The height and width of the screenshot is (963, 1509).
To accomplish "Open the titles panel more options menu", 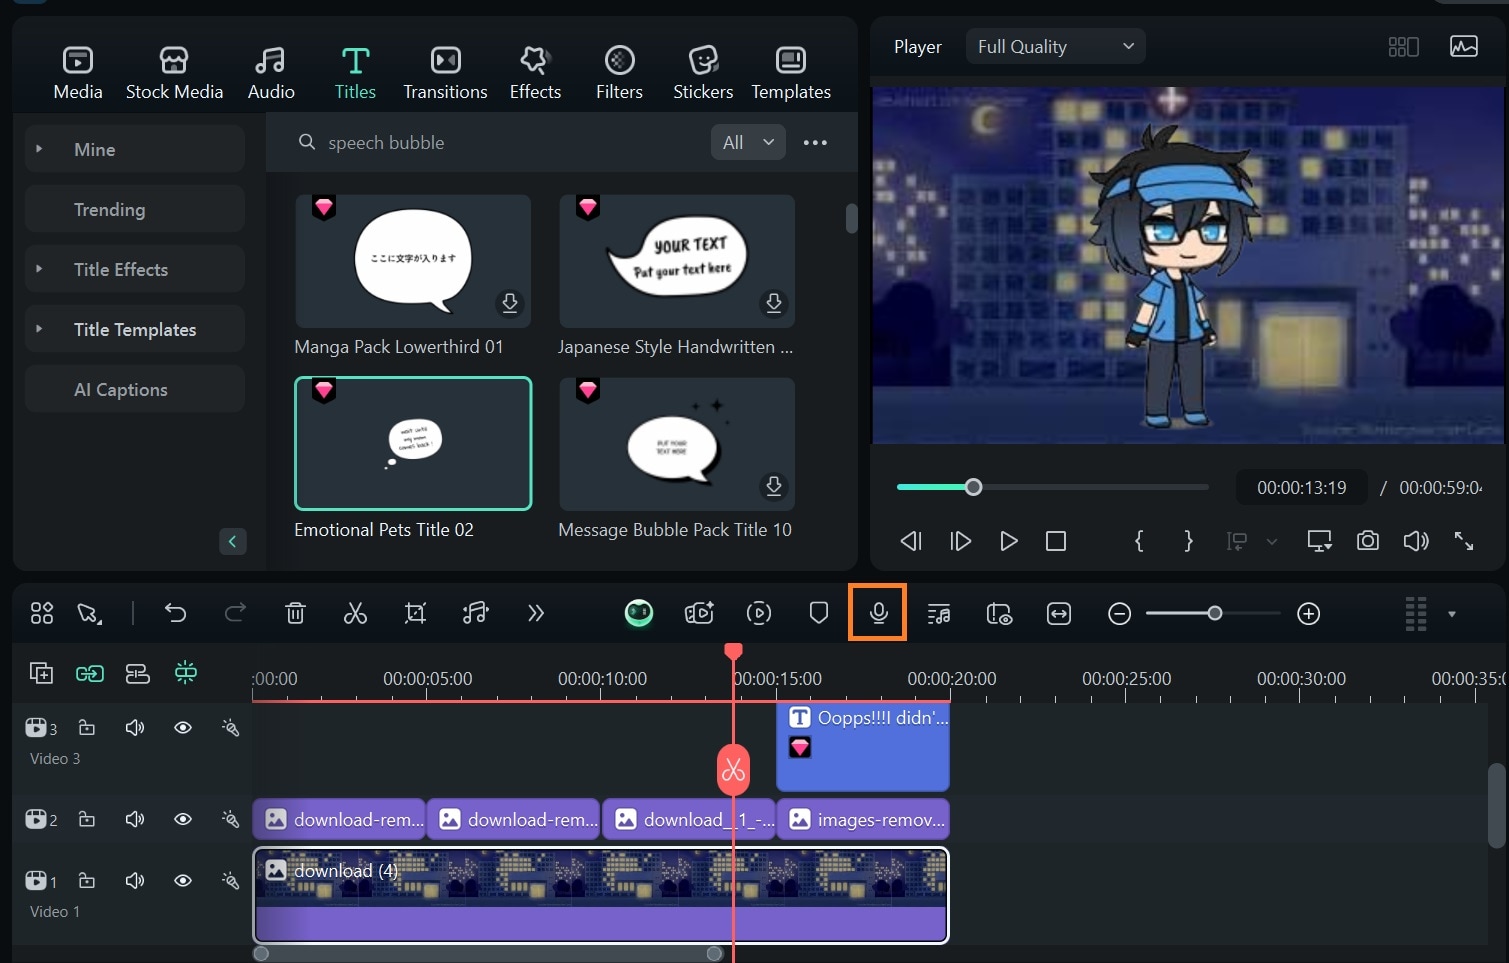I will pos(815,143).
